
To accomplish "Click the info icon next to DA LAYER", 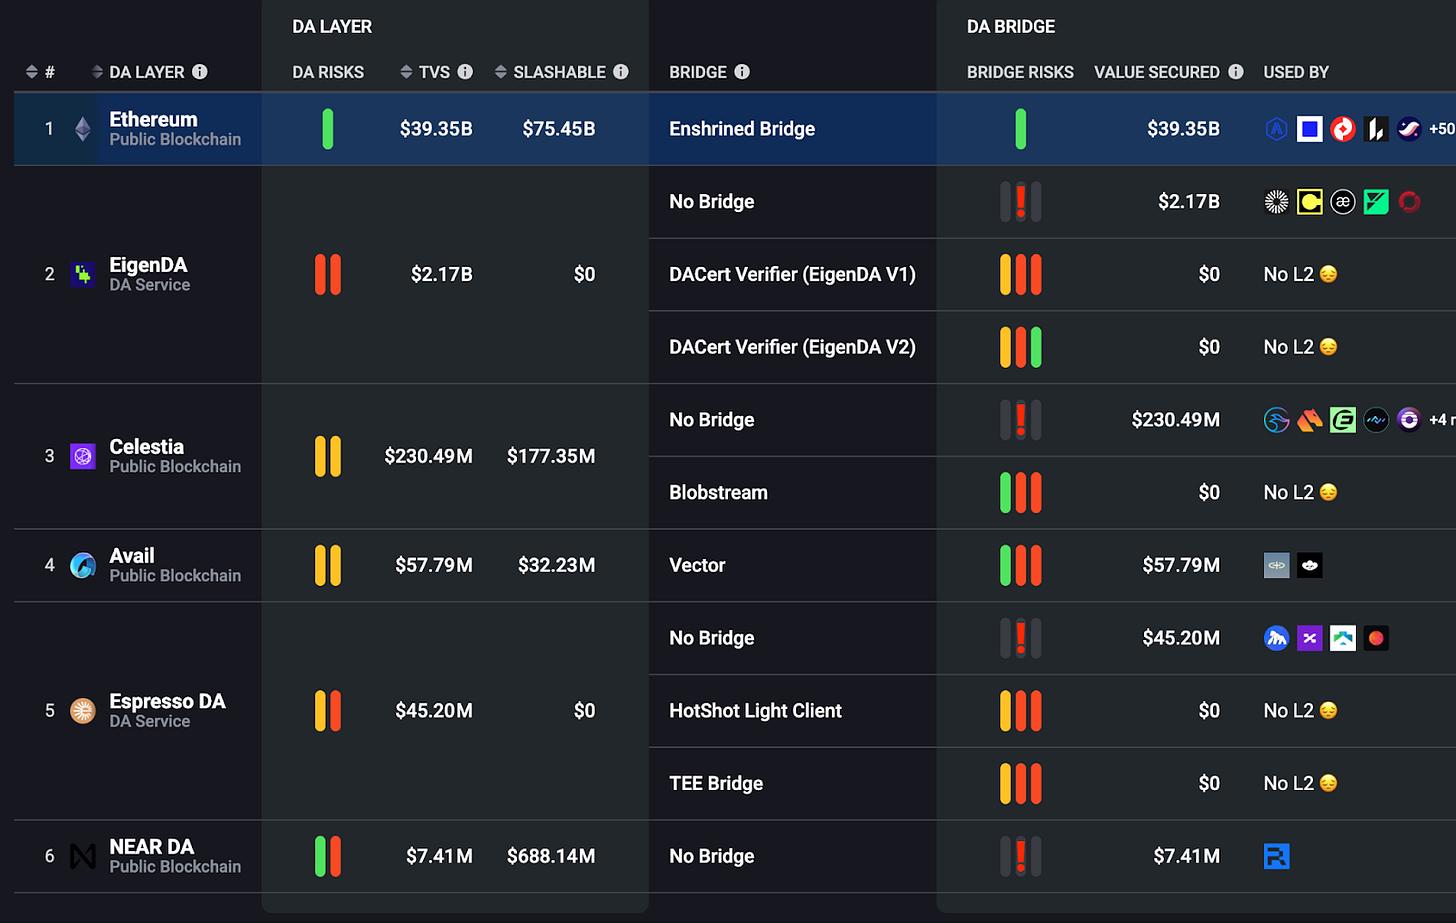I will tap(200, 72).
